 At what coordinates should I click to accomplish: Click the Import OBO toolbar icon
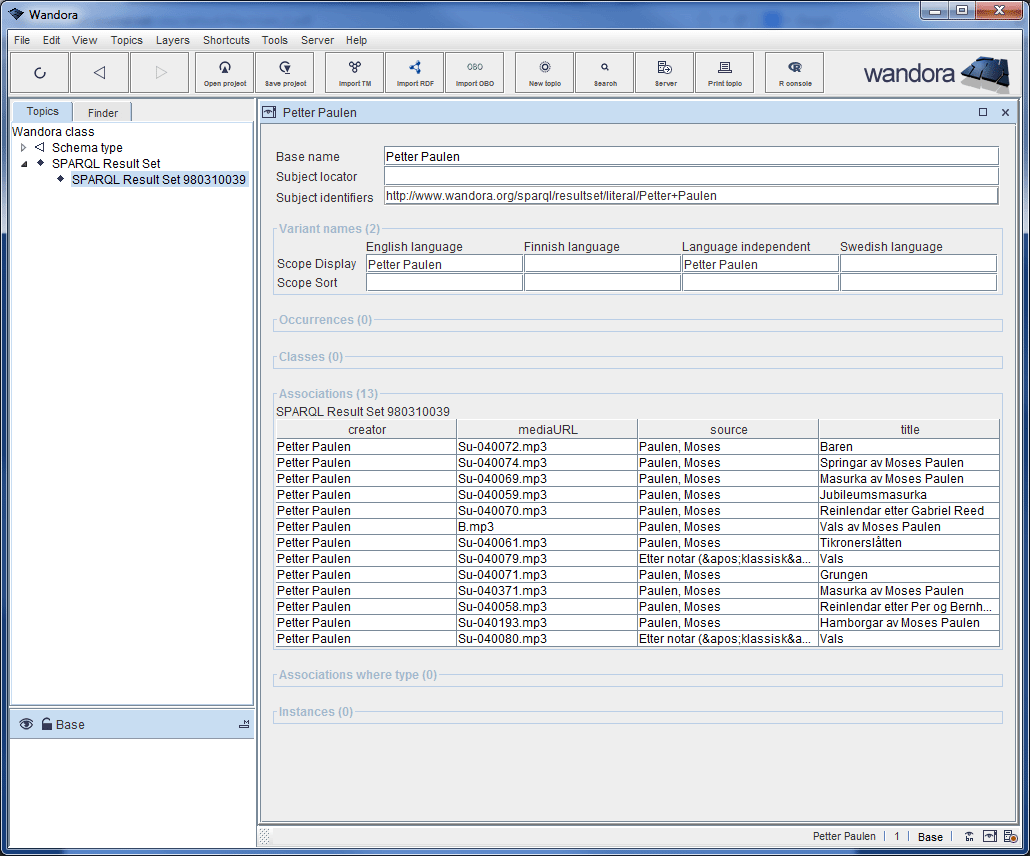click(474, 72)
